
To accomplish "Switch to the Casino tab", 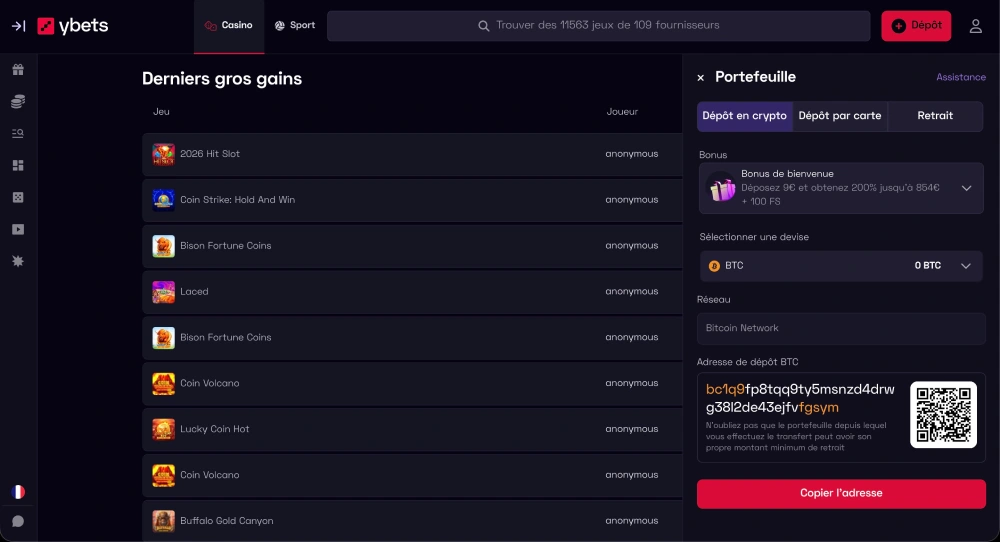I will click(229, 26).
